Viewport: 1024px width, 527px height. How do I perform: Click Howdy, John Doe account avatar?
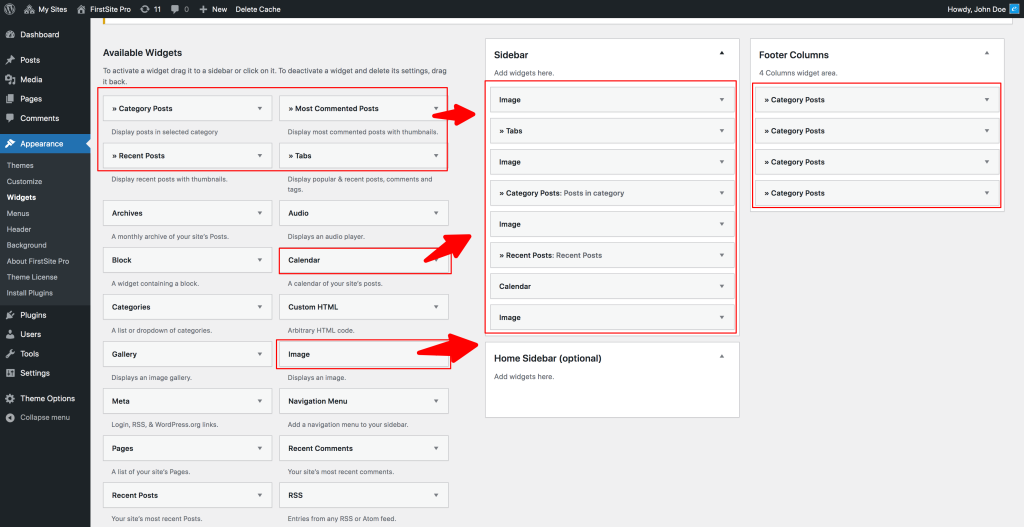click(x=1012, y=9)
